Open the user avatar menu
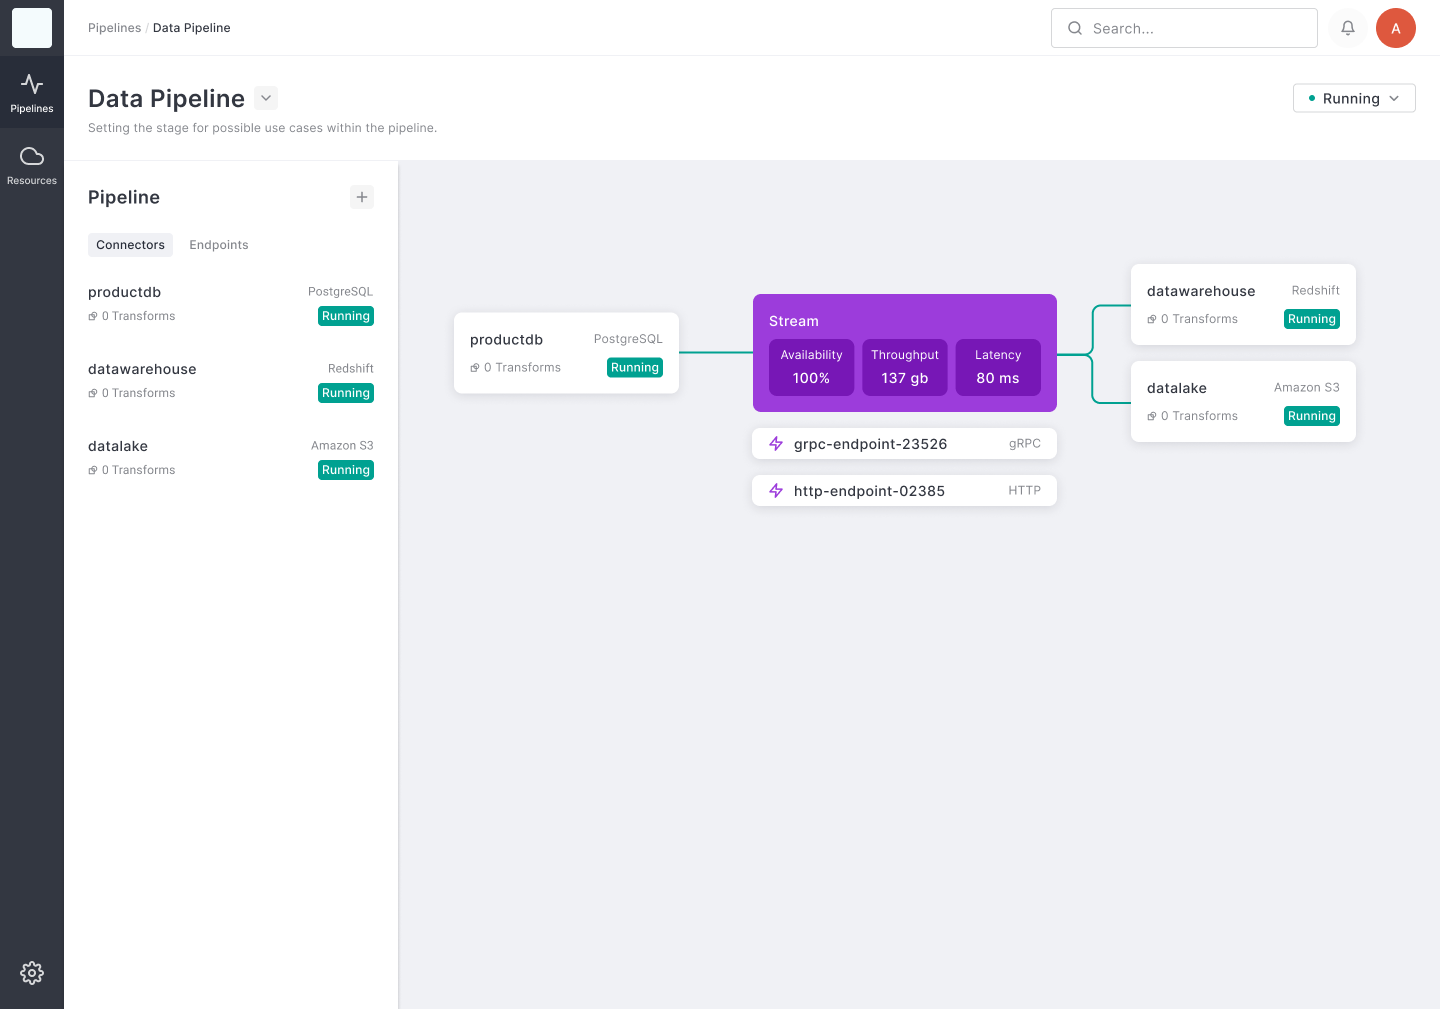Image resolution: width=1440 pixels, height=1009 pixels. pyautogui.click(x=1396, y=28)
